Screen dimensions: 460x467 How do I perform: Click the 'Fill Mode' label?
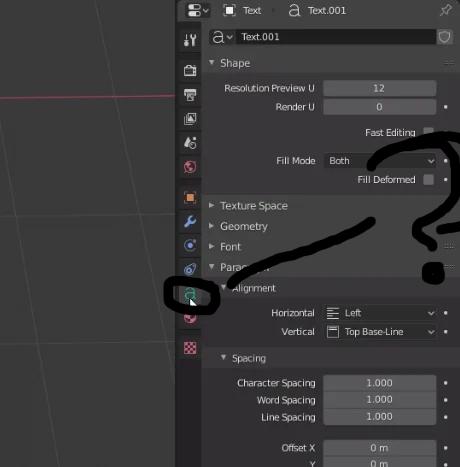coord(296,161)
